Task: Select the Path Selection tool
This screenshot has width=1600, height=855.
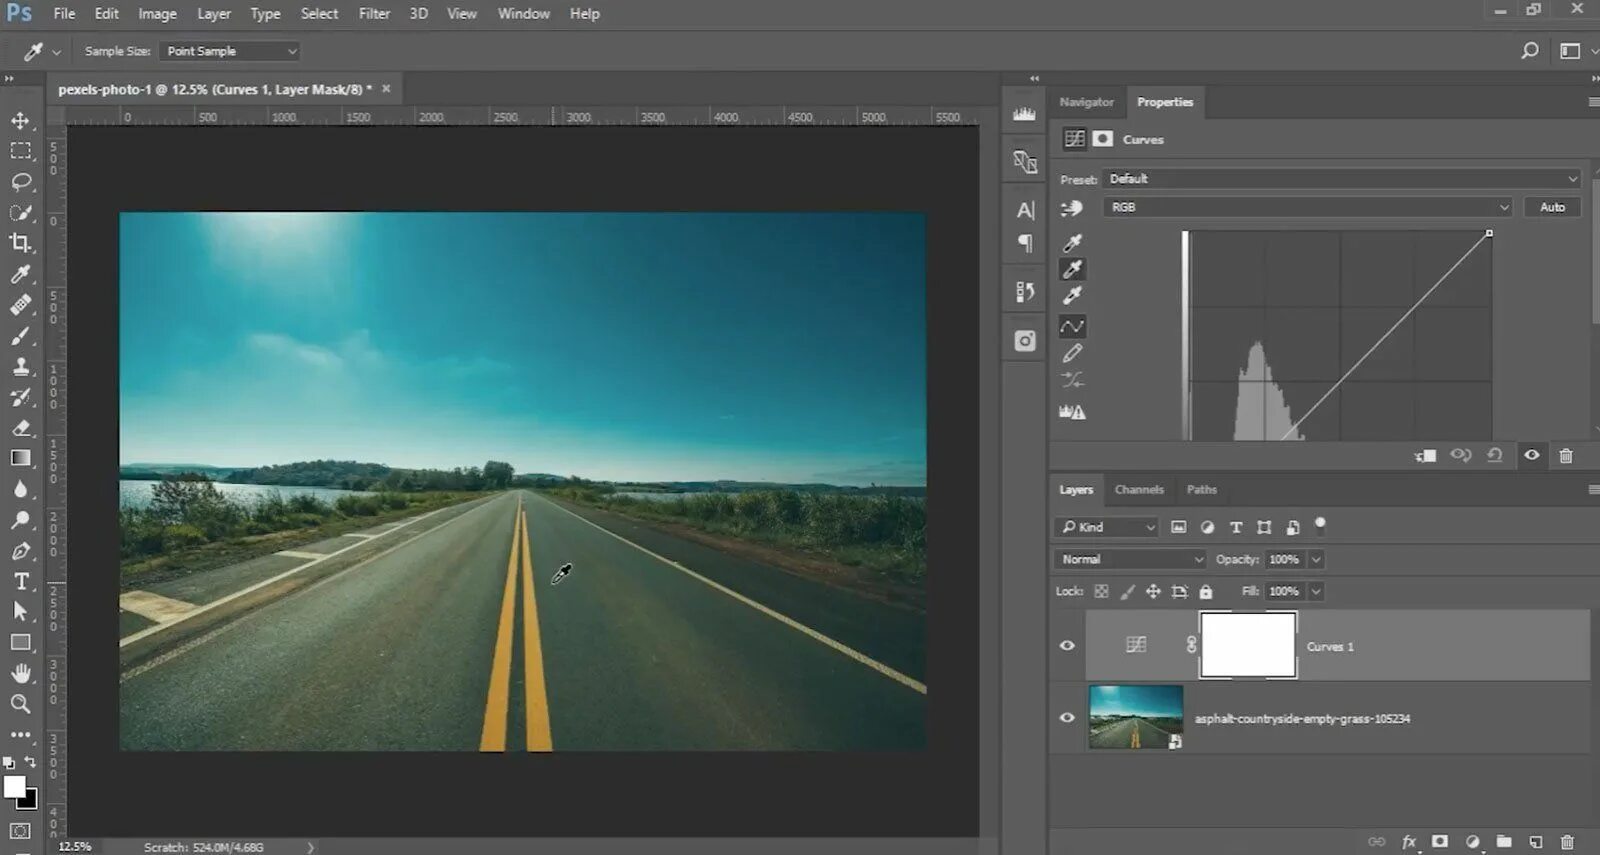Action: coord(20,612)
